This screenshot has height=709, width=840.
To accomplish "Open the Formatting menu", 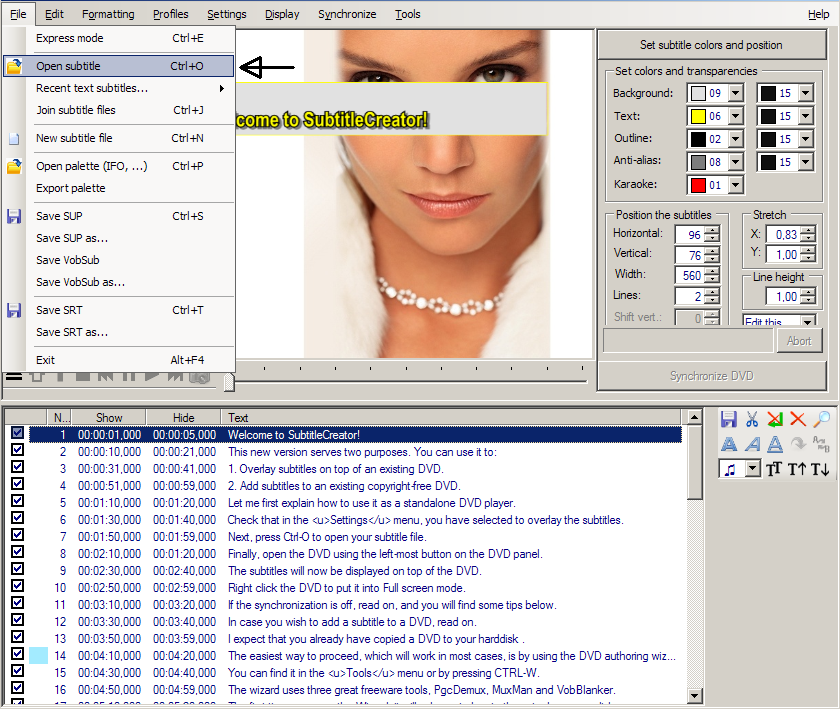I will [108, 14].
